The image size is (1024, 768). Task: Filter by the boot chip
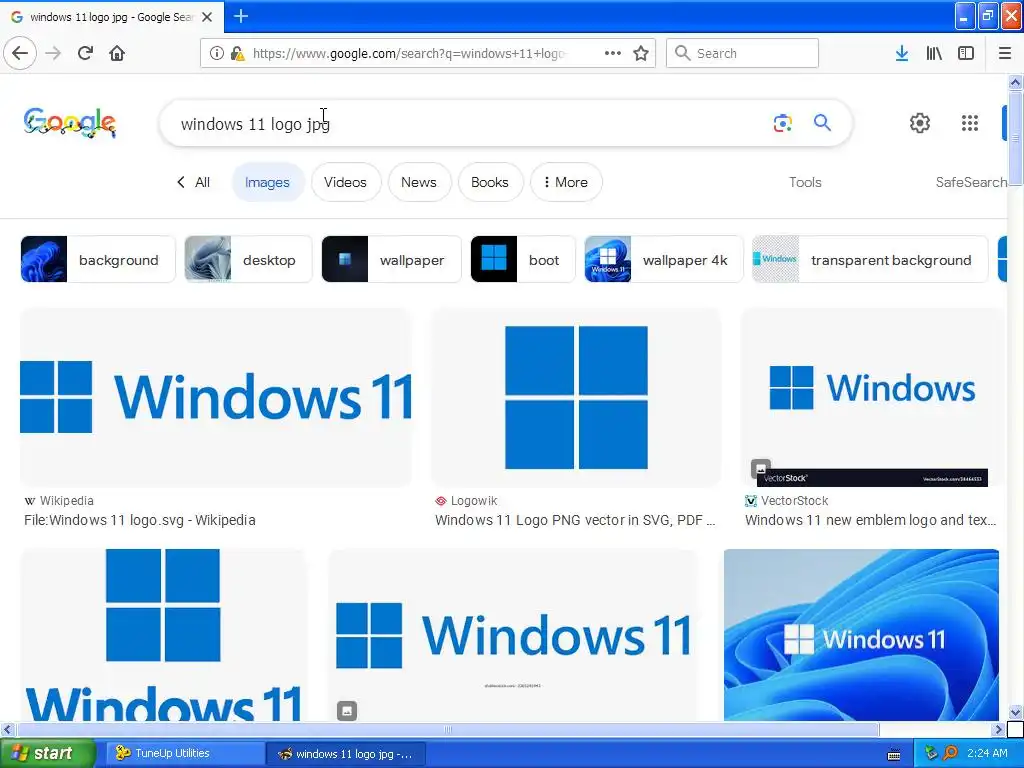point(522,259)
